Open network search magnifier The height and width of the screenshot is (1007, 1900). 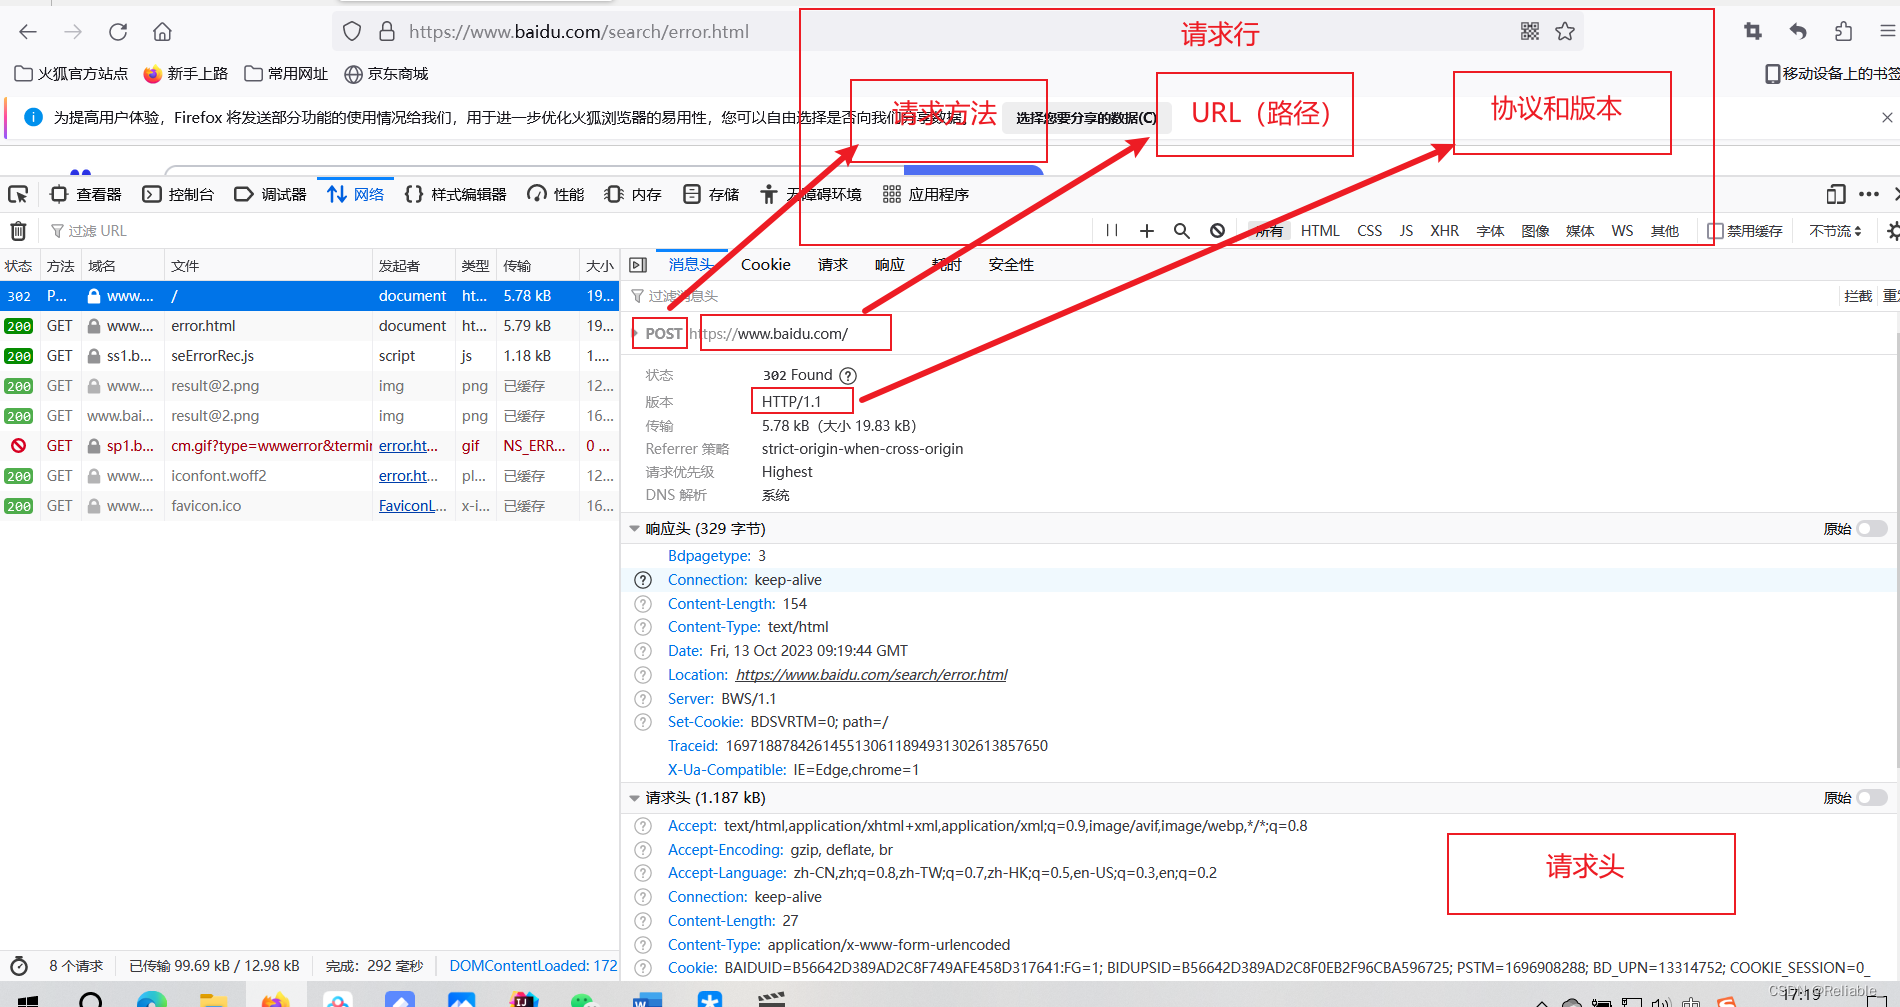click(1182, 231)
